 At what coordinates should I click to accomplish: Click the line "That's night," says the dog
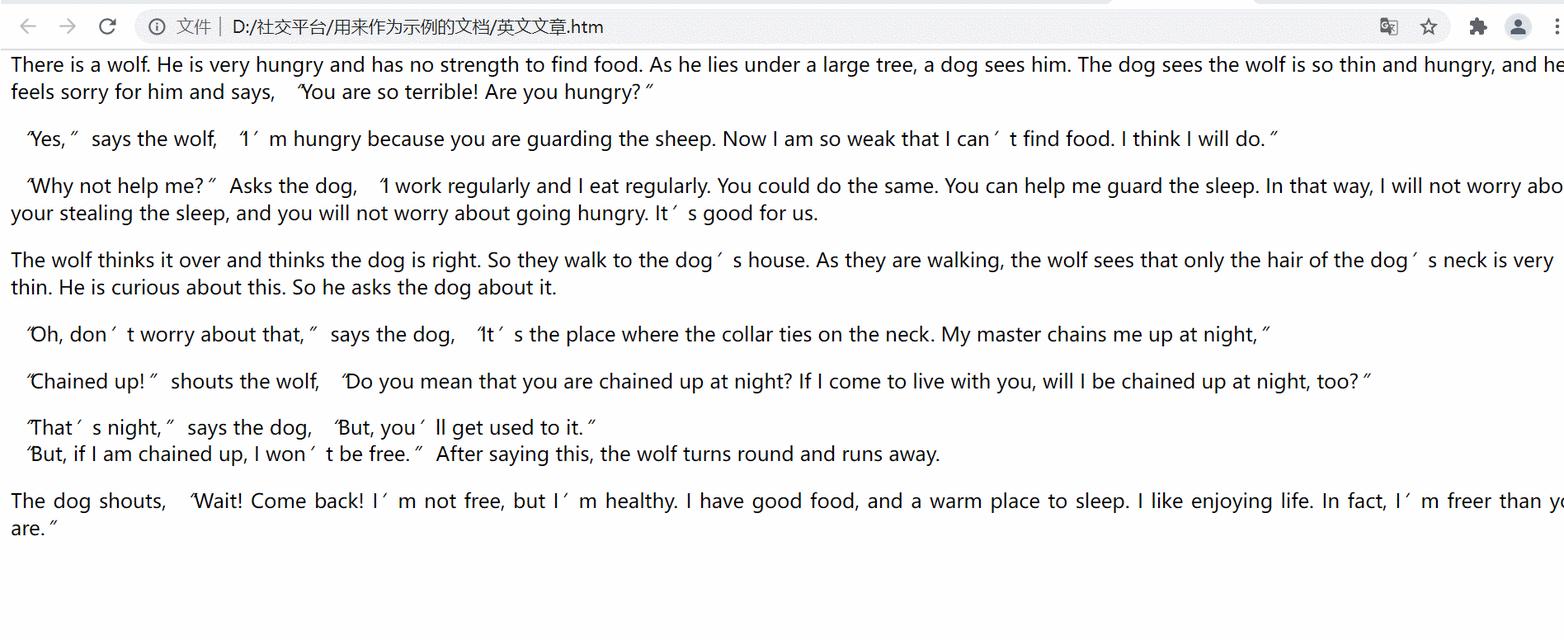pyautogui.click(x=312, y=428)
